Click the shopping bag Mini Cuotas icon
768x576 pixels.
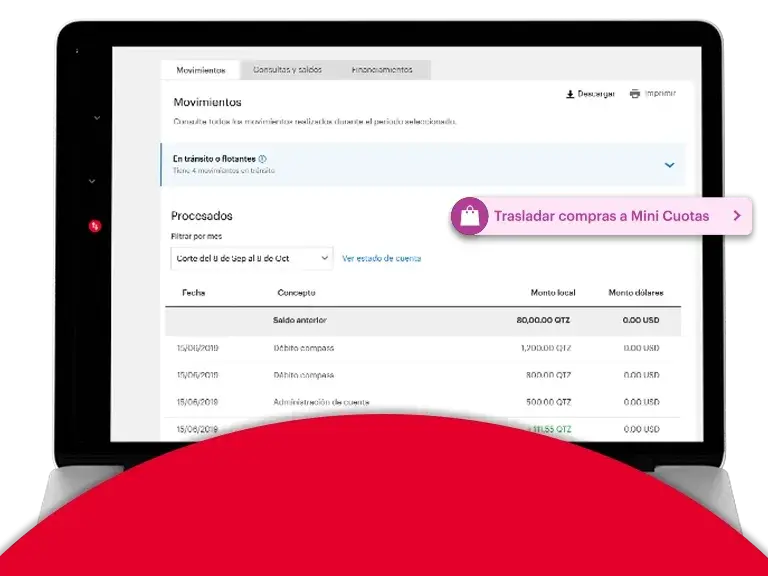469,216
